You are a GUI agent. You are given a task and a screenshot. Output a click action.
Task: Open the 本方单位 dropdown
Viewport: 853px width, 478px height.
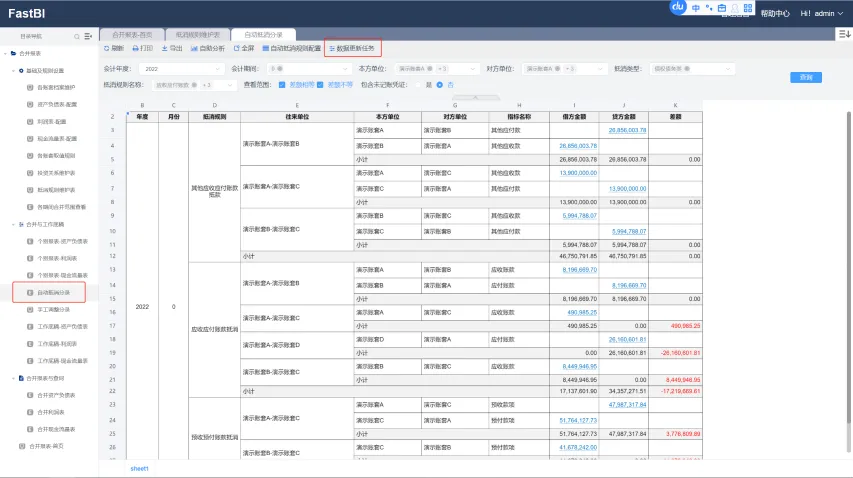coord(436,69)
